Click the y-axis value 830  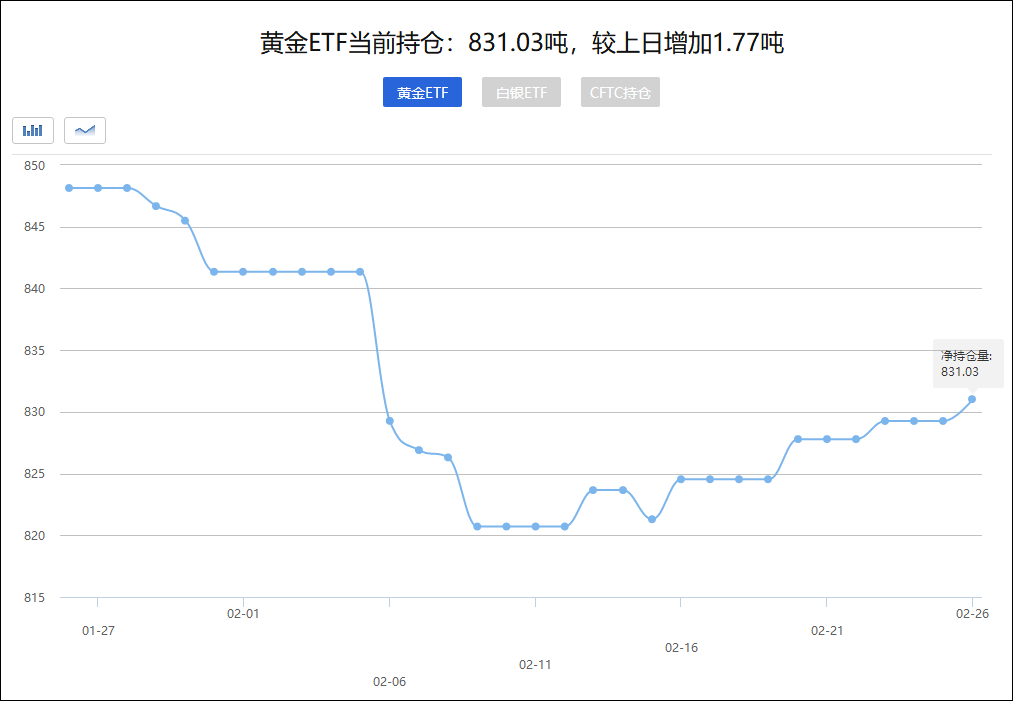pos(35,412)
